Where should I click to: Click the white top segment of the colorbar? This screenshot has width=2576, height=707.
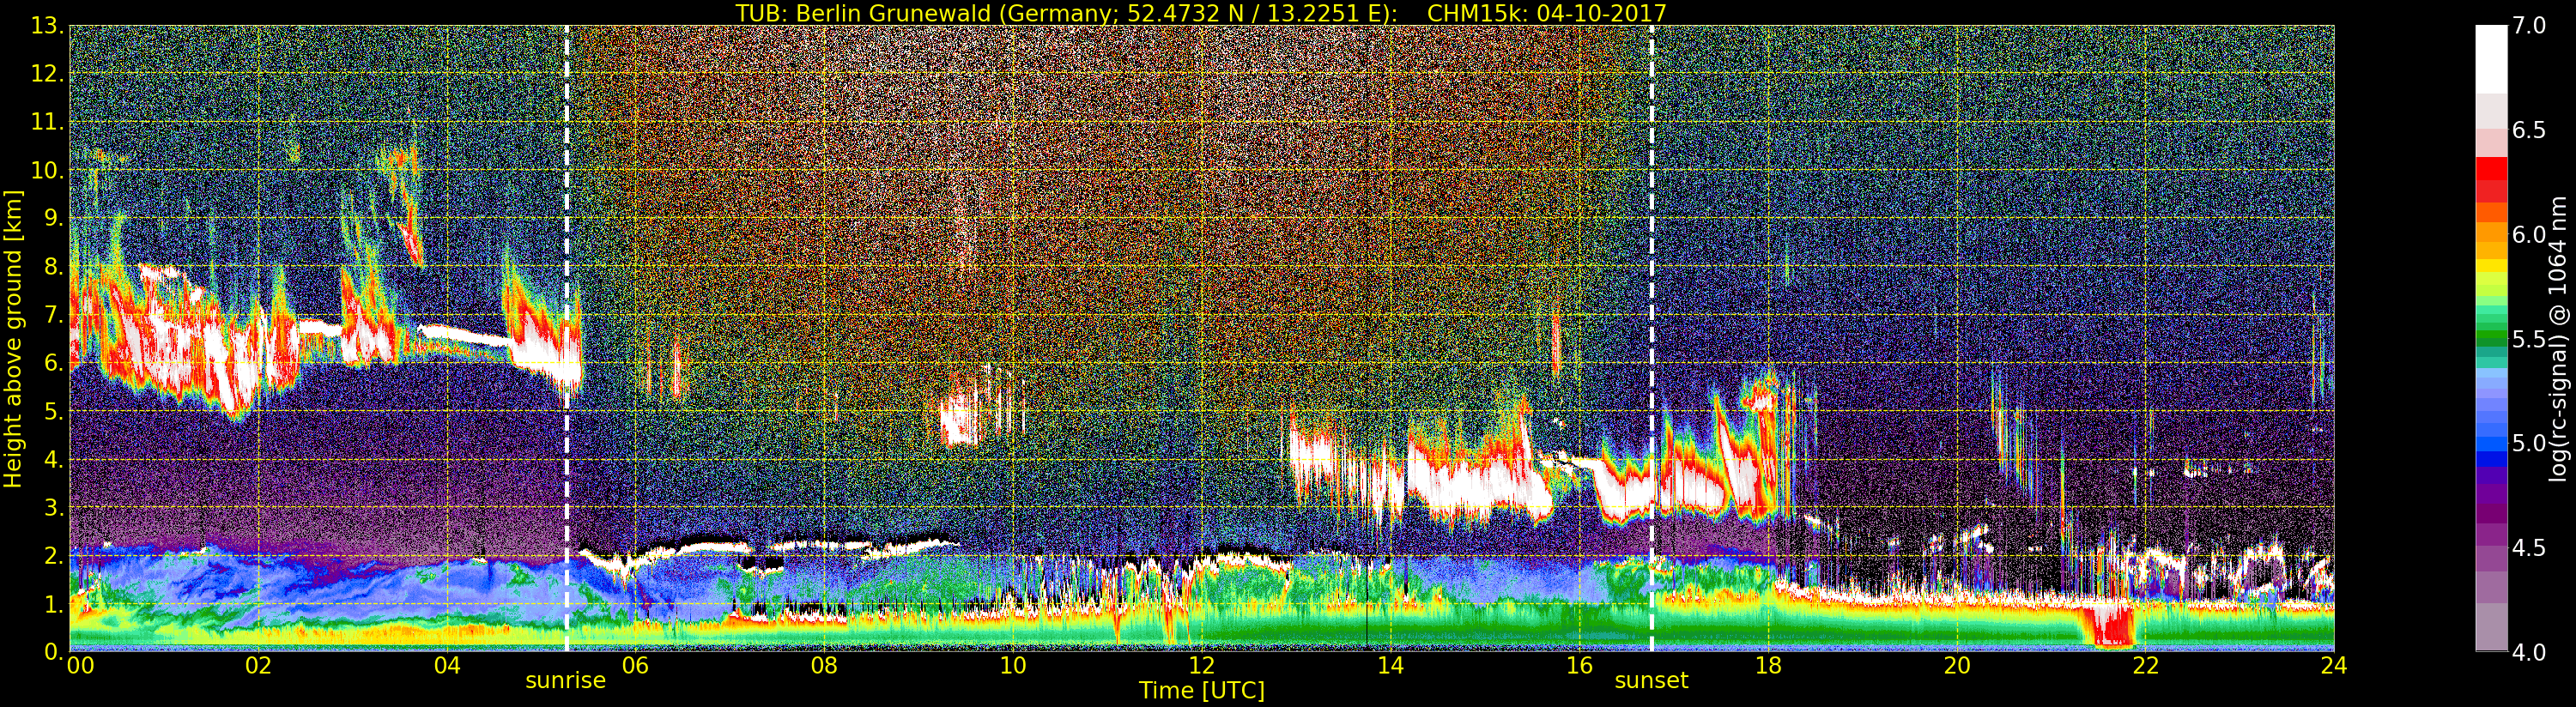pyautogui.click(x=2491, y=59)
